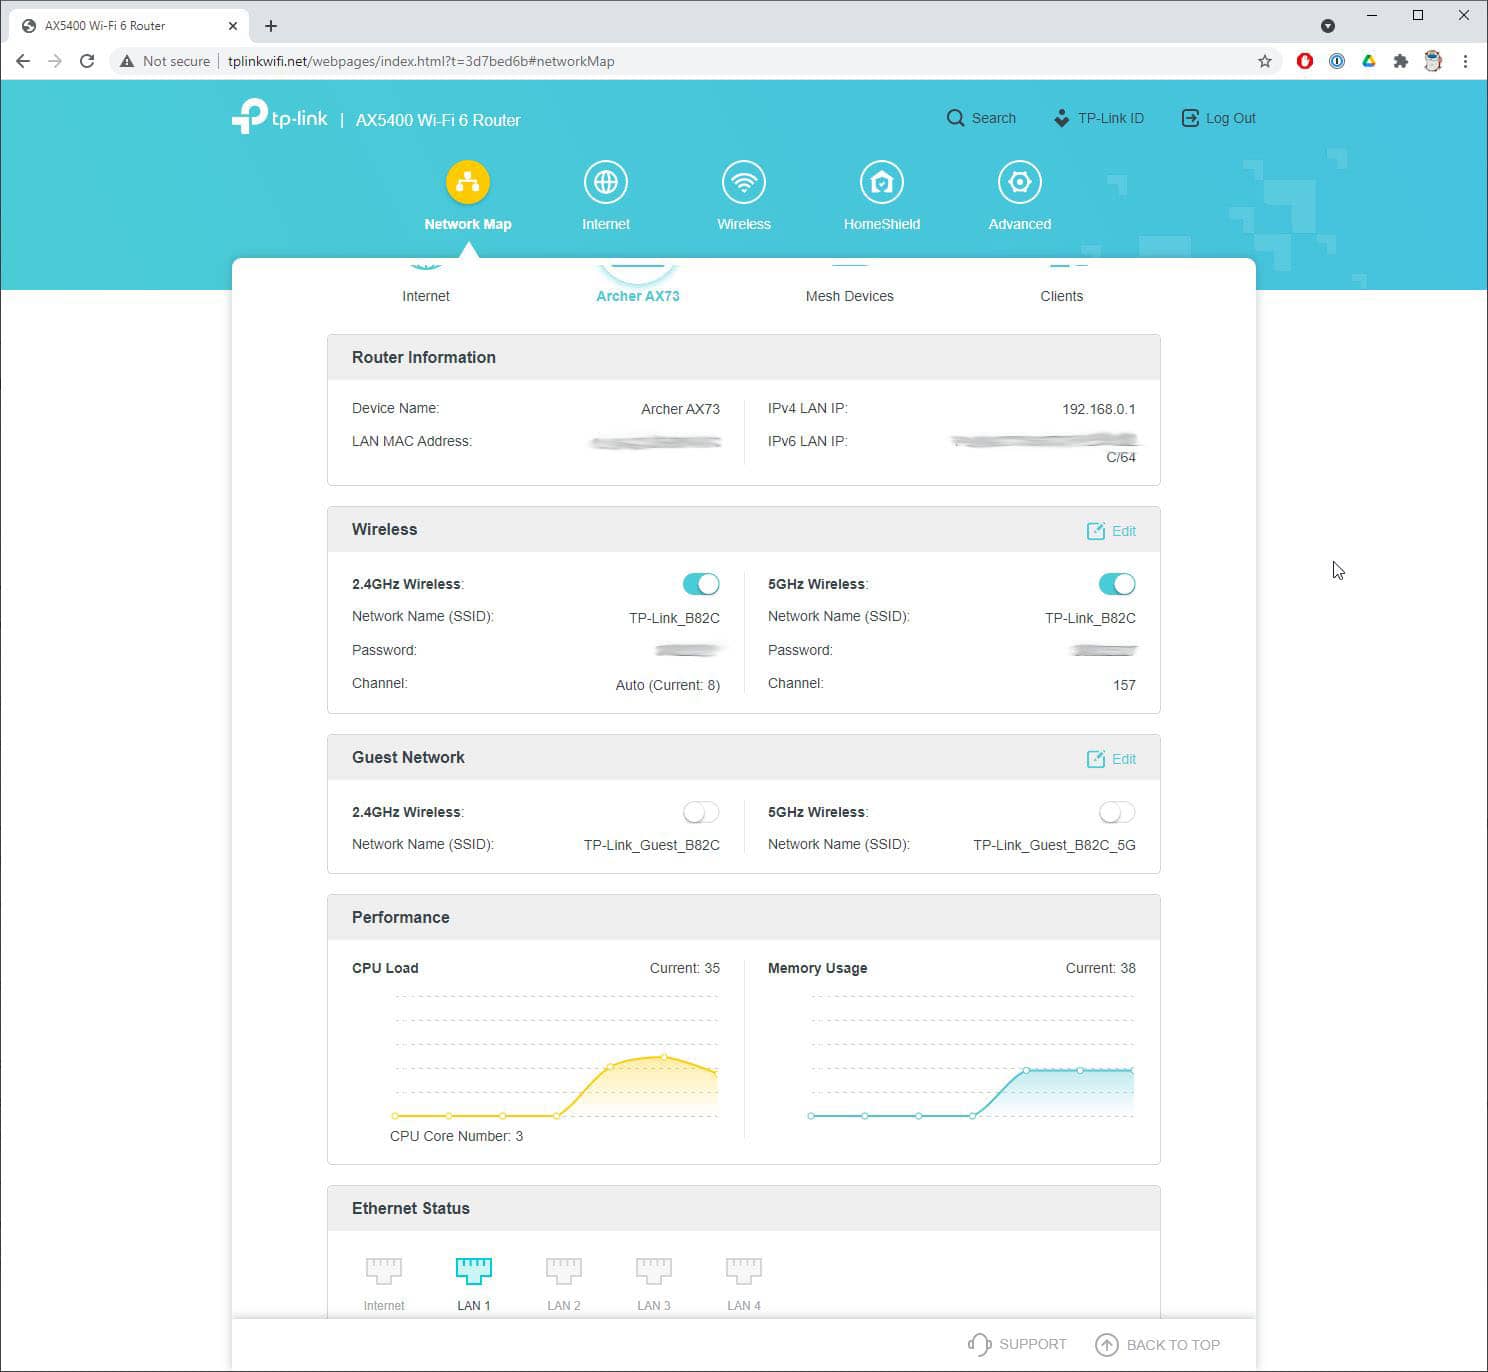1488x1372 pixels.
Task: Open the Chrome three-dot menu
Action: [1465, 61]
